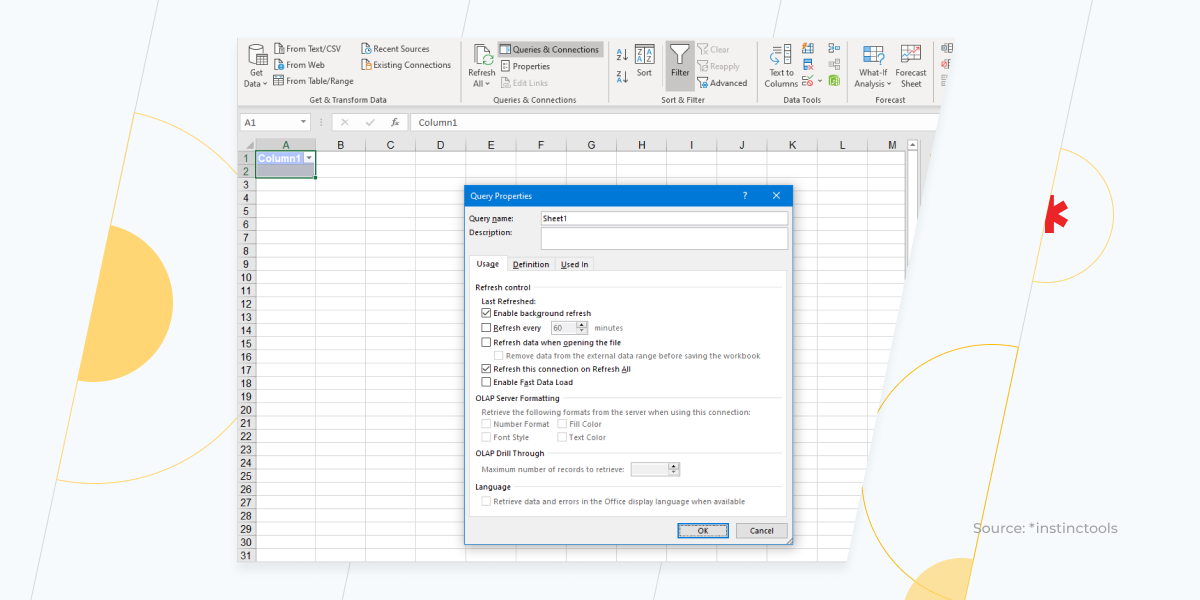1200x600 pixels.
Task: Check Refresh every minutes option
Action: (x=487, y=327)
